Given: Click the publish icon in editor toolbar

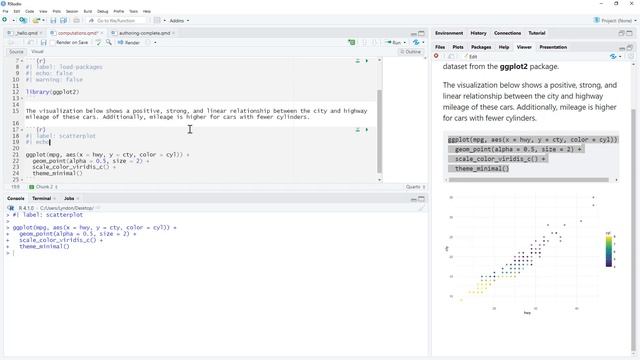Looking at the screenshot, I should click(416, 42).
